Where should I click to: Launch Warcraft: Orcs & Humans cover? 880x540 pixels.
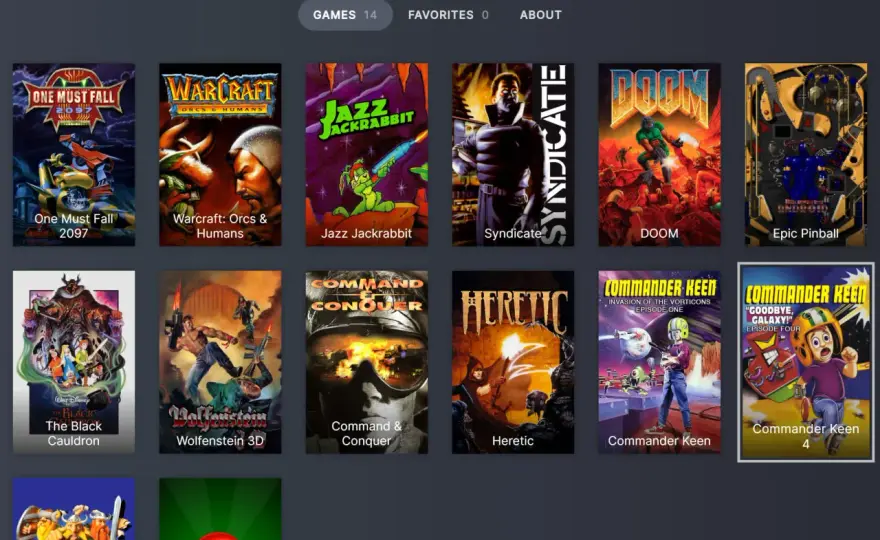221,154
